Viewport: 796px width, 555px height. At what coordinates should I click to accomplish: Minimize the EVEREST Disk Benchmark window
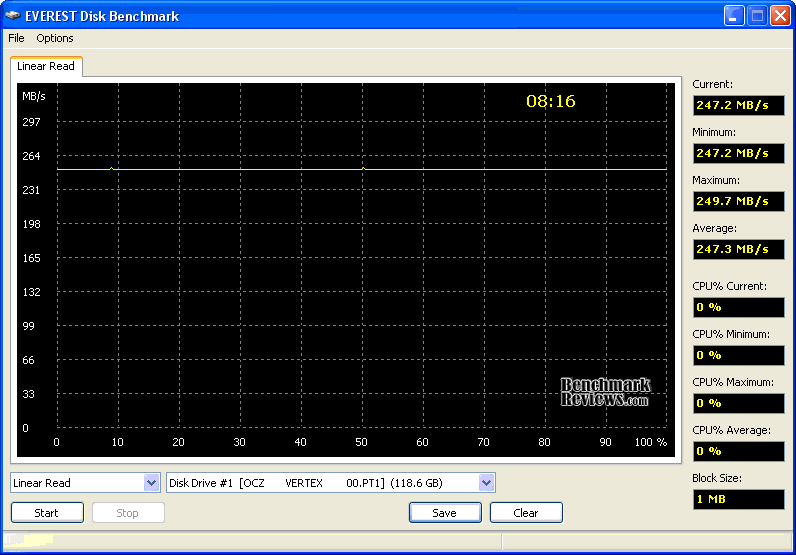(734, 16)
